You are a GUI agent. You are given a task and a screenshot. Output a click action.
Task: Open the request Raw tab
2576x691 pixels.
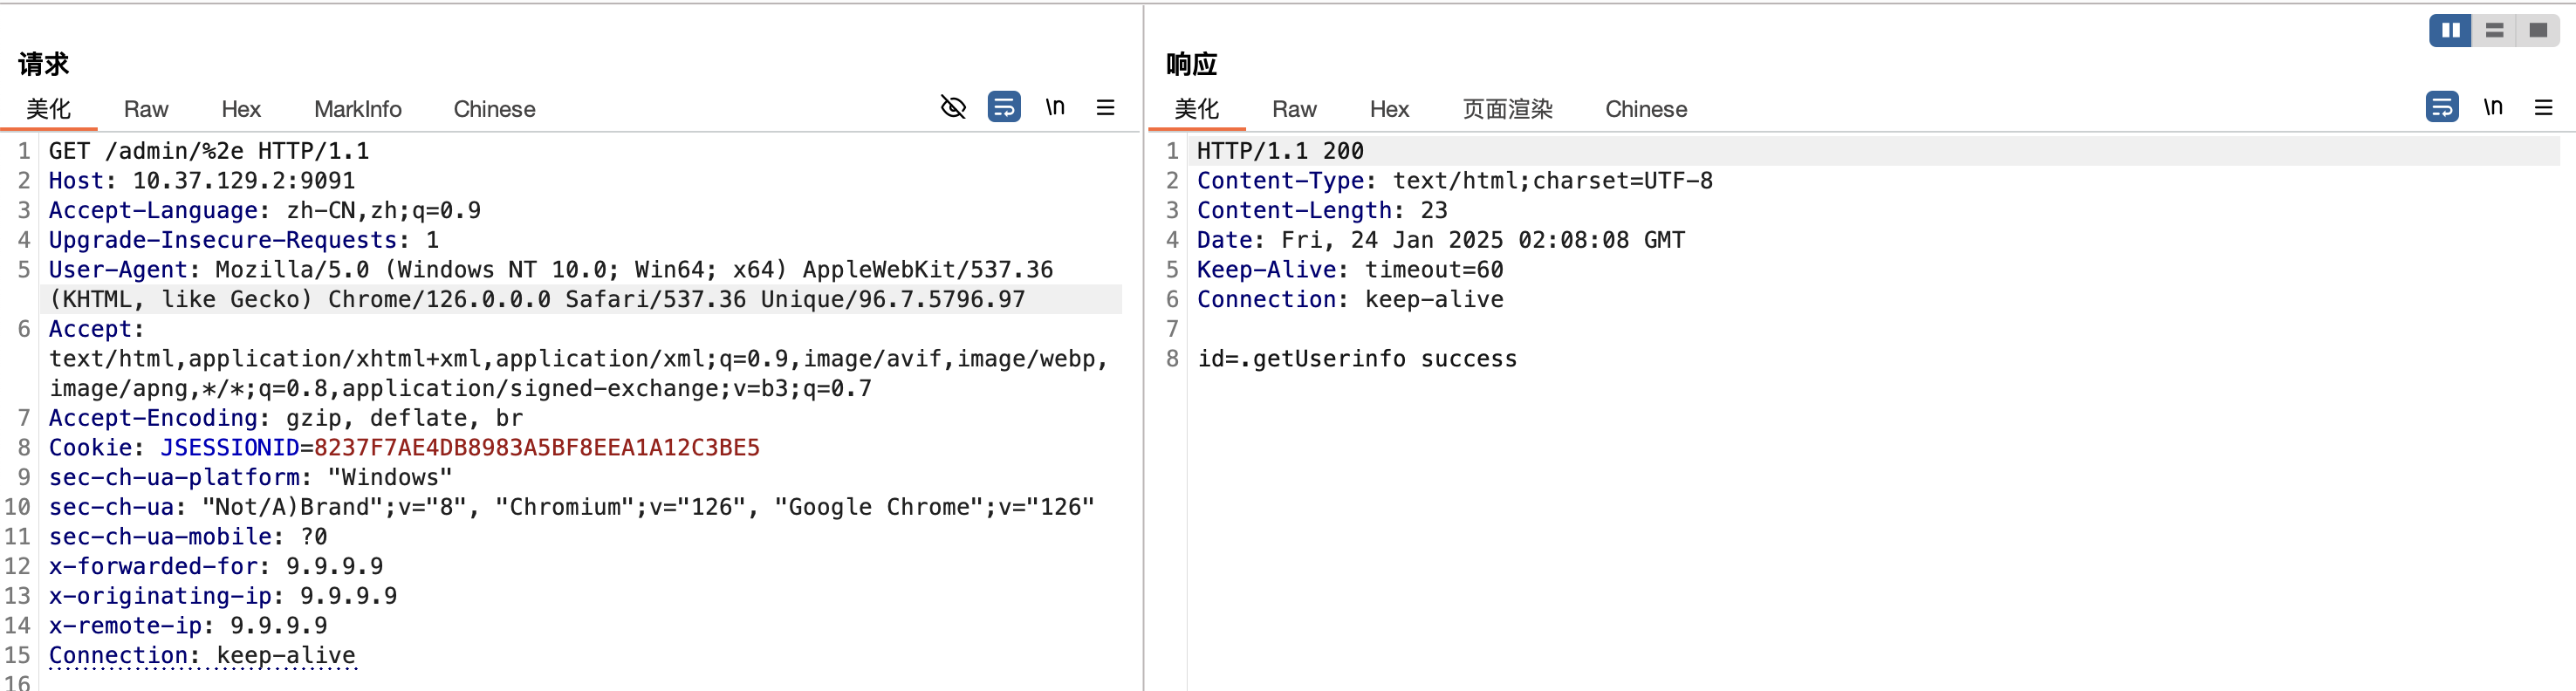coord(146,109)
